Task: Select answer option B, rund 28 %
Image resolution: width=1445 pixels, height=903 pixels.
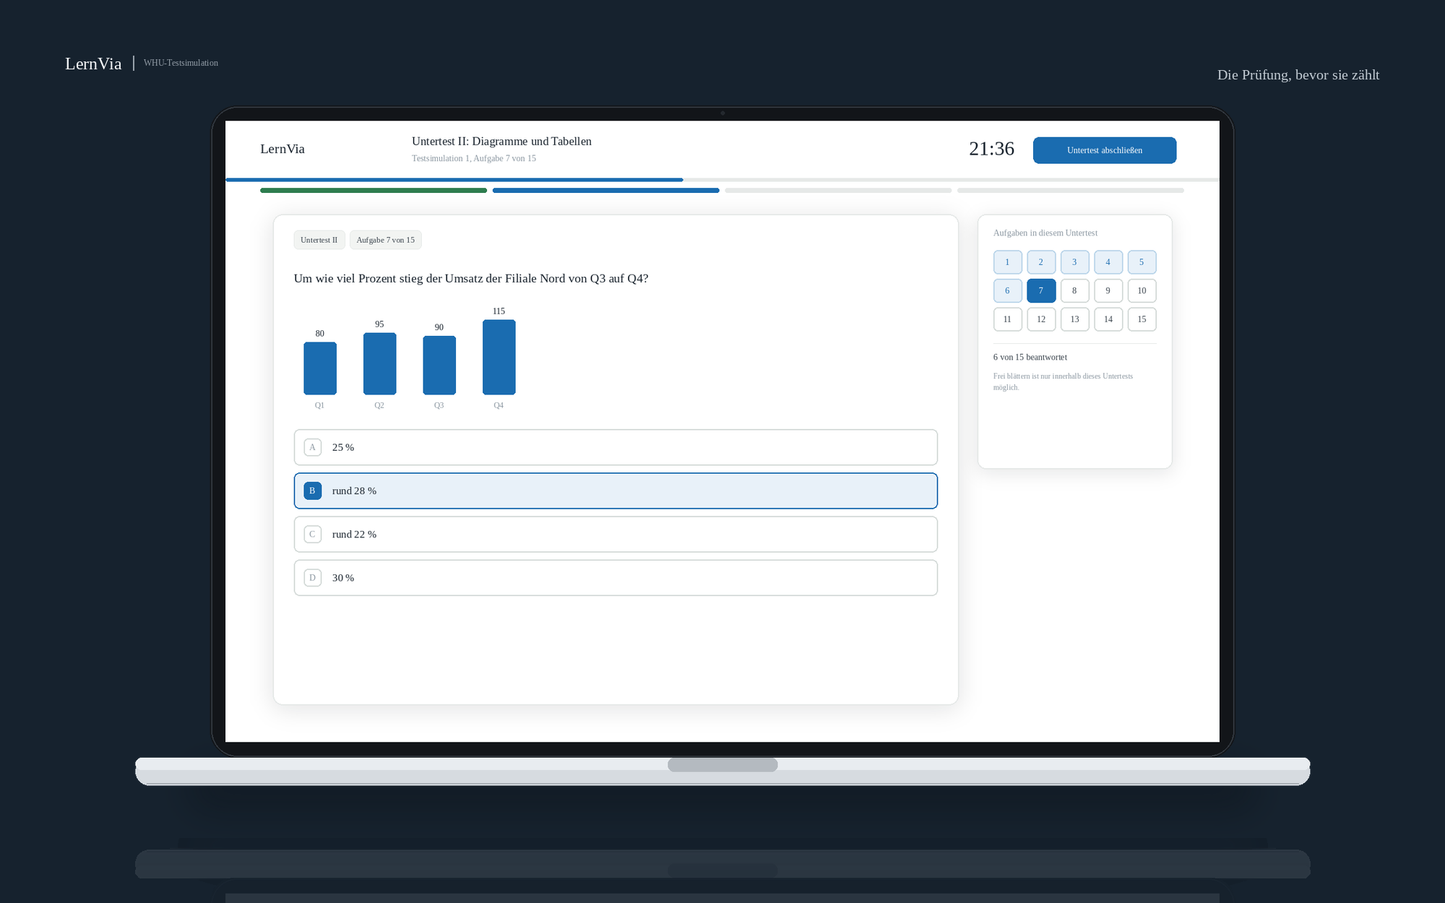Action: [x=615, y=491]
